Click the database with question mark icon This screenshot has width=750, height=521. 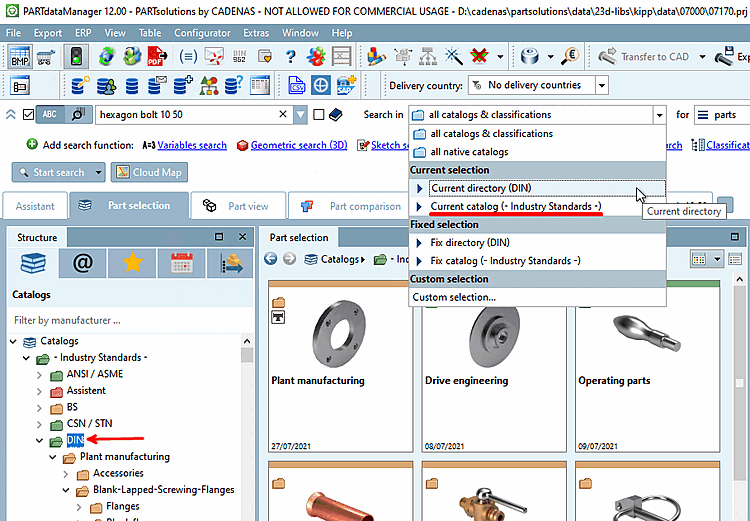coord(234,85)
